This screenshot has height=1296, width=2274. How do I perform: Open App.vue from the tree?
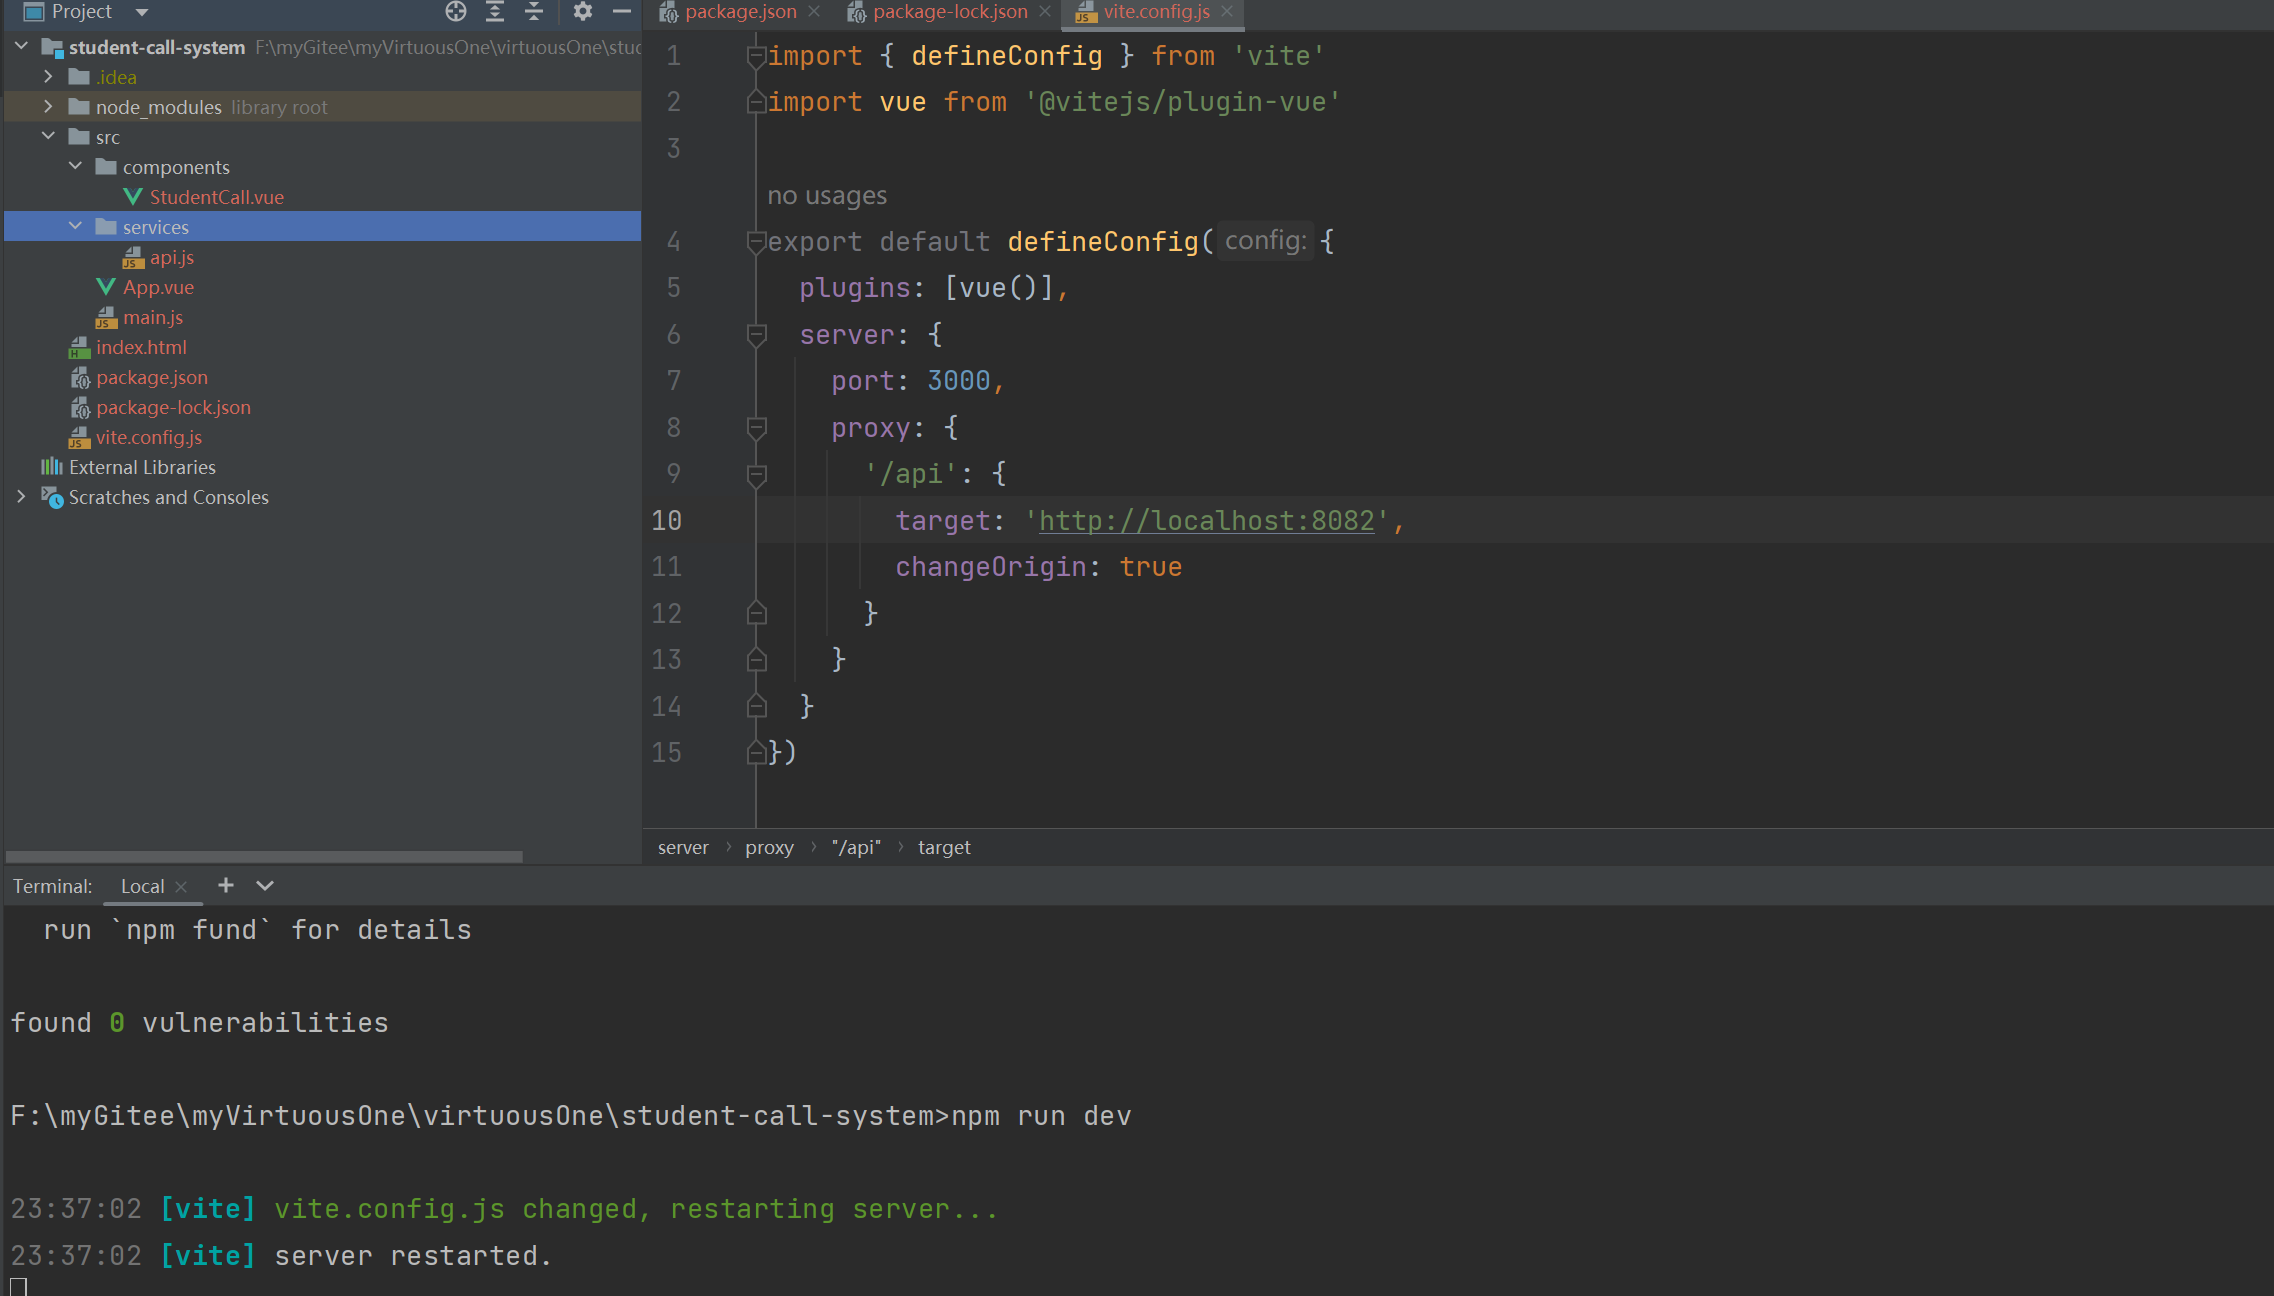pyautogui.click(x=158, y=287)
